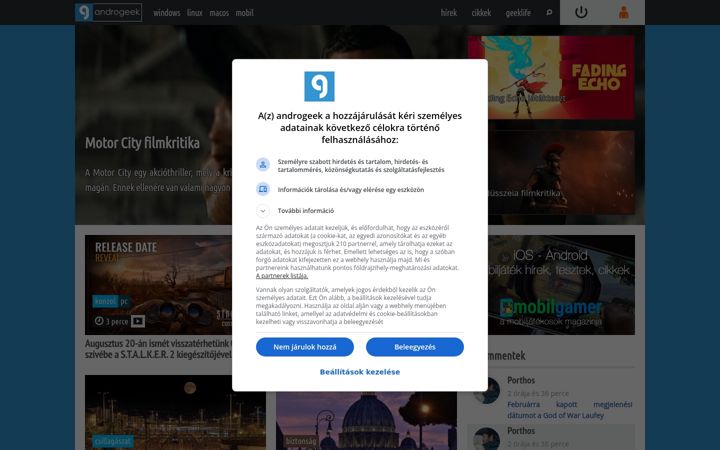Image resolution: width=720 pixels, height=450 pixels.
Task: Open the Odüsszeia filmkritika thumbnail
Action: pyautogui.click(x=561, y=172)
